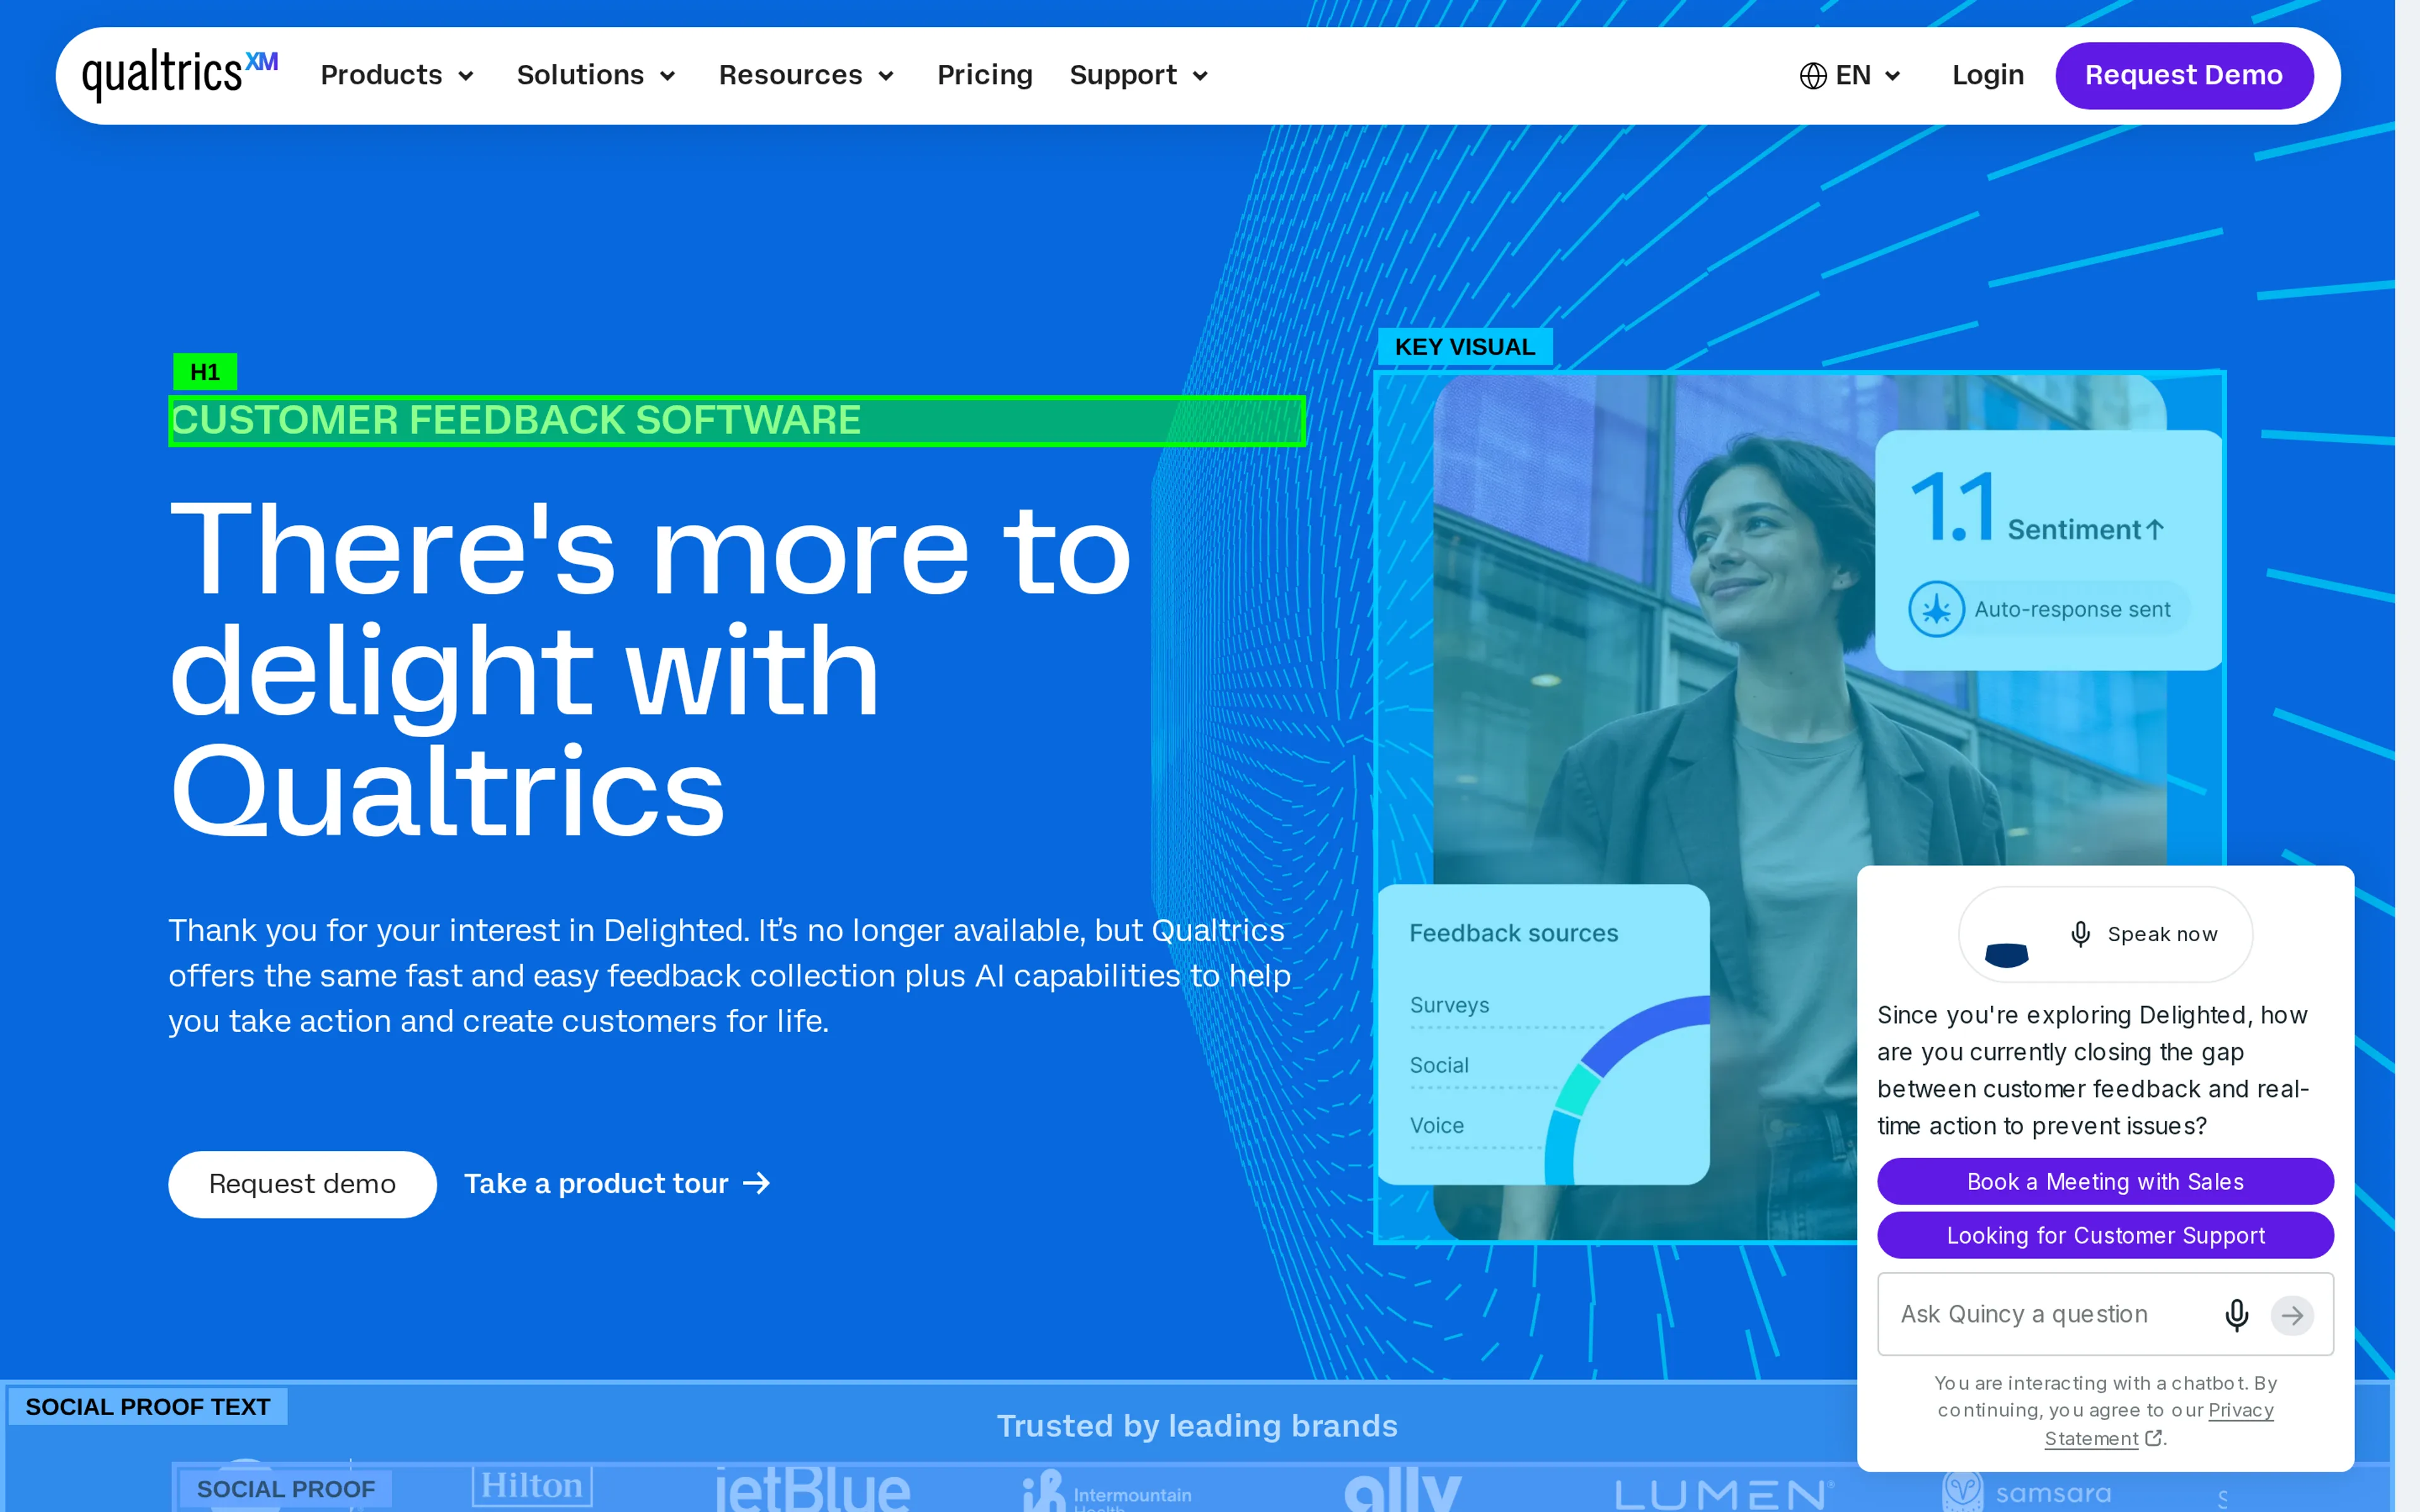Click the Hilton brand logo

click(532, 1486)
